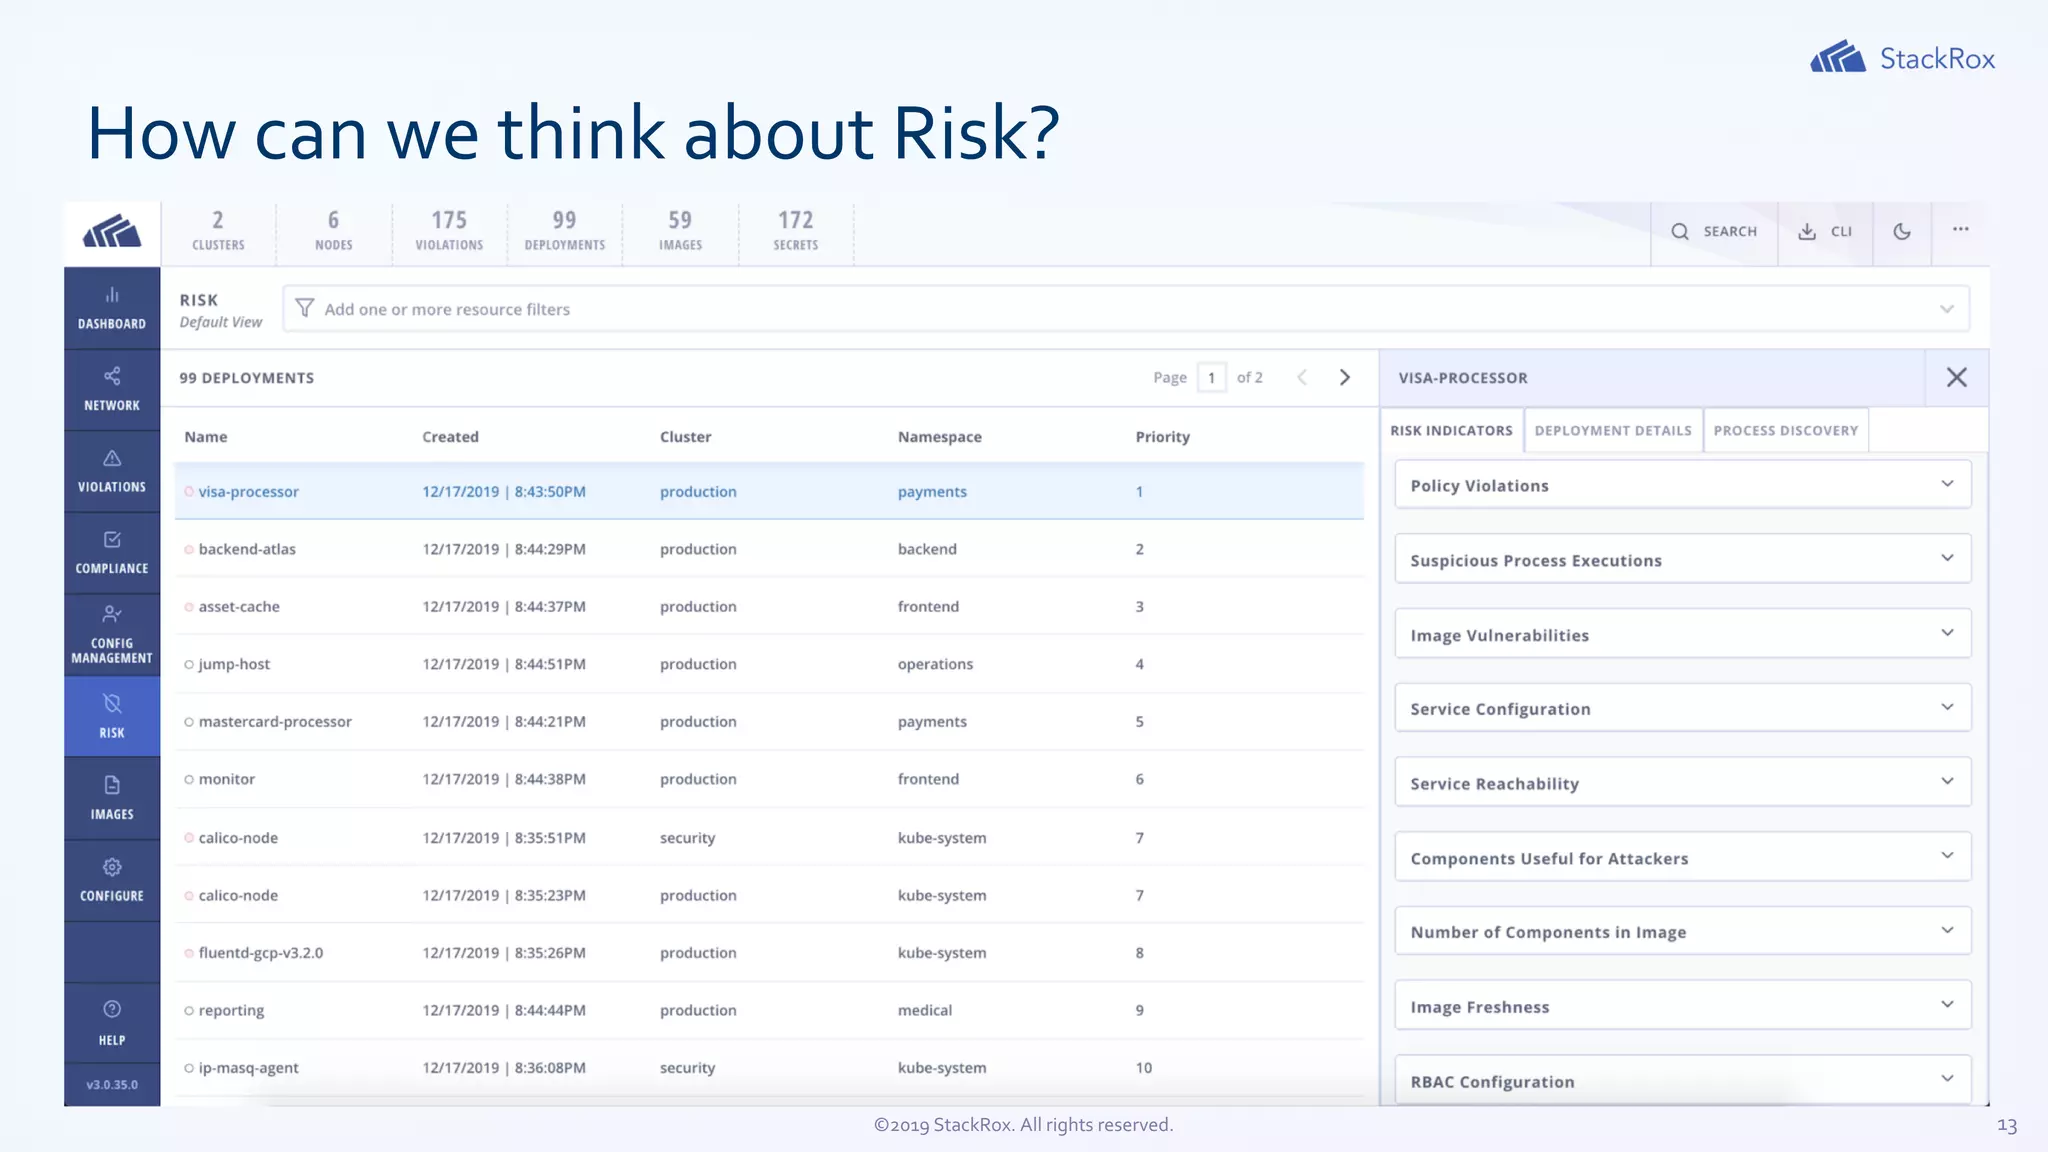Expand Components Useful for Attackers section

click(x=1683, y=857)
